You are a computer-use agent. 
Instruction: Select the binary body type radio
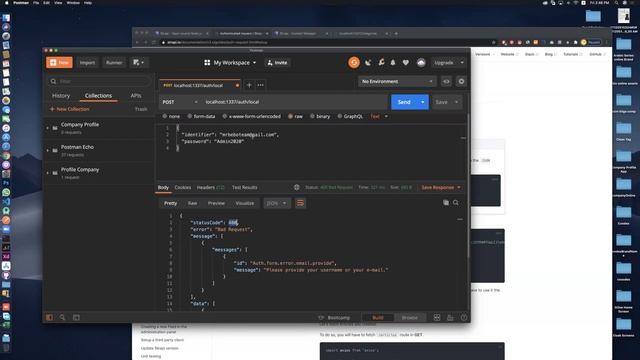pyautogui.click(x=312, y=116)
